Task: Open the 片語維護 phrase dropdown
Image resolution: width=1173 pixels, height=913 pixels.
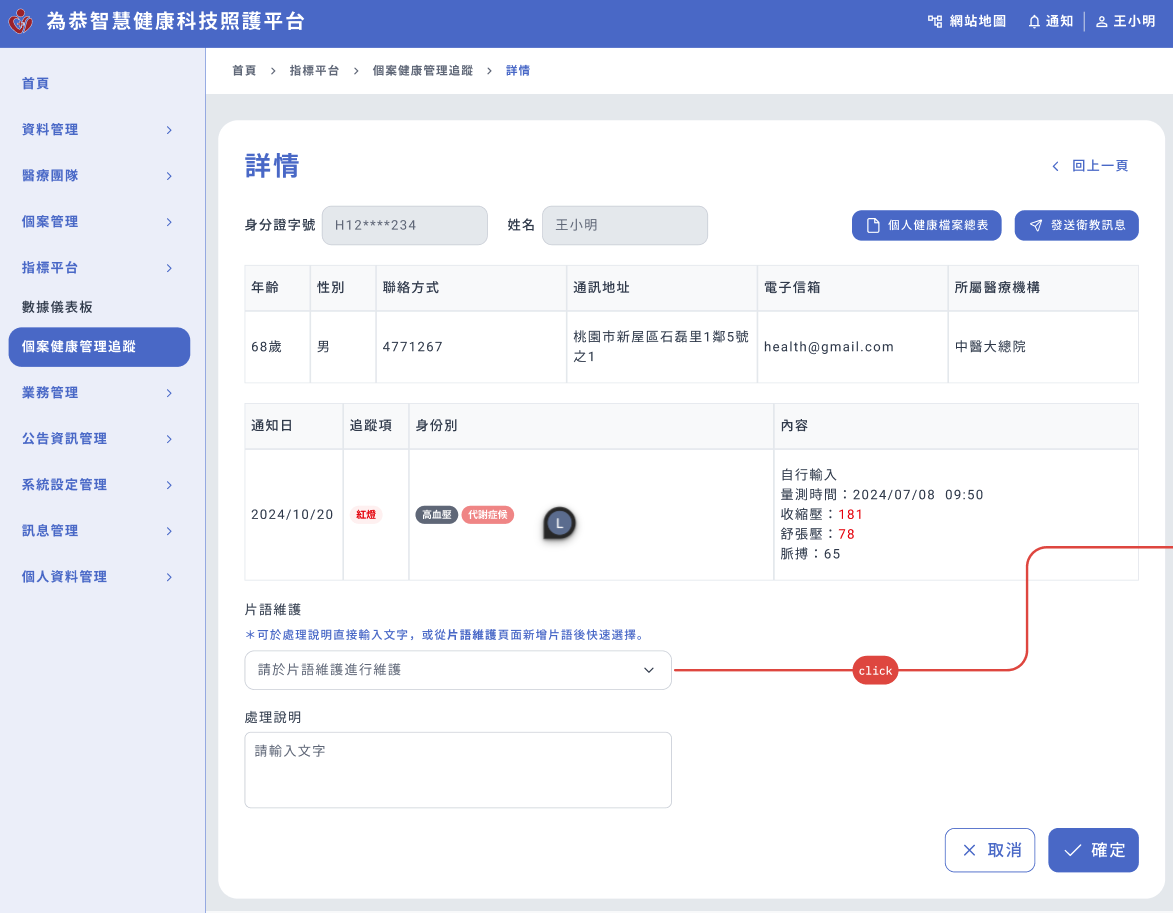Action: [457, 670]
